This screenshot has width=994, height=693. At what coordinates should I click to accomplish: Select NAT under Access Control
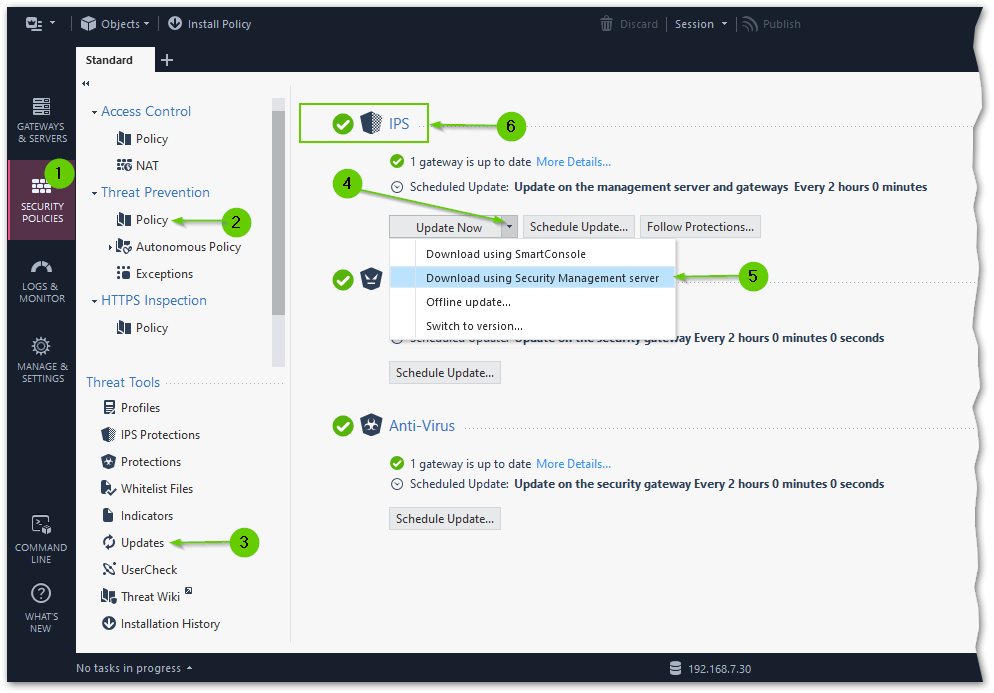click(138, 165)
